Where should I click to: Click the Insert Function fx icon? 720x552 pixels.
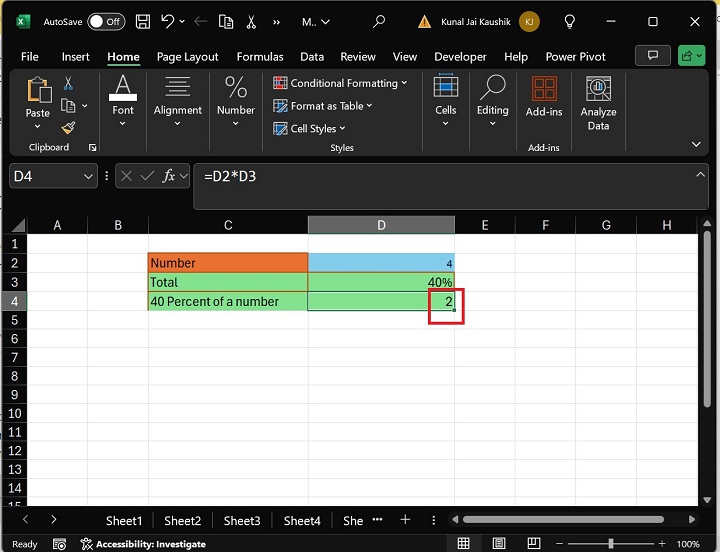tap(169, 176)
